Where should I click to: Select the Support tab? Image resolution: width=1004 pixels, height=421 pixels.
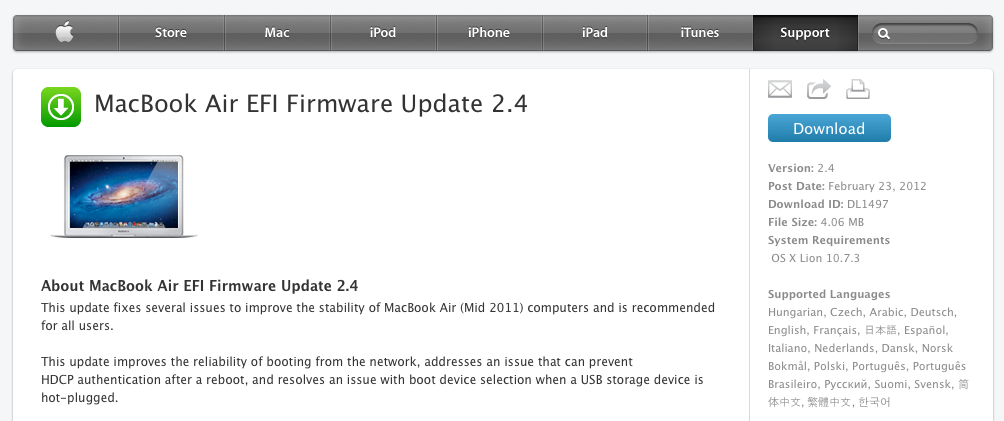click(x=805, y=33)
